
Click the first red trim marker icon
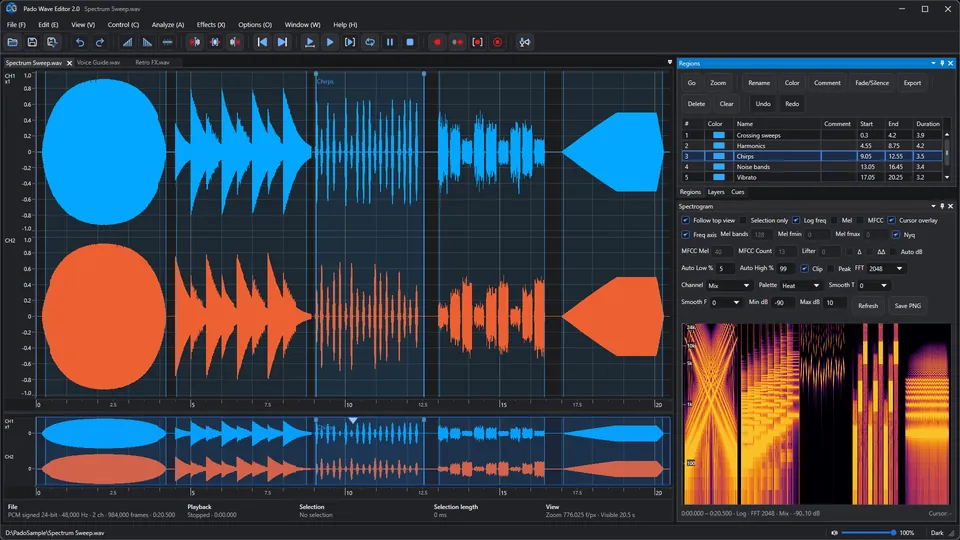pyautogui.click(x=195, y=42)
